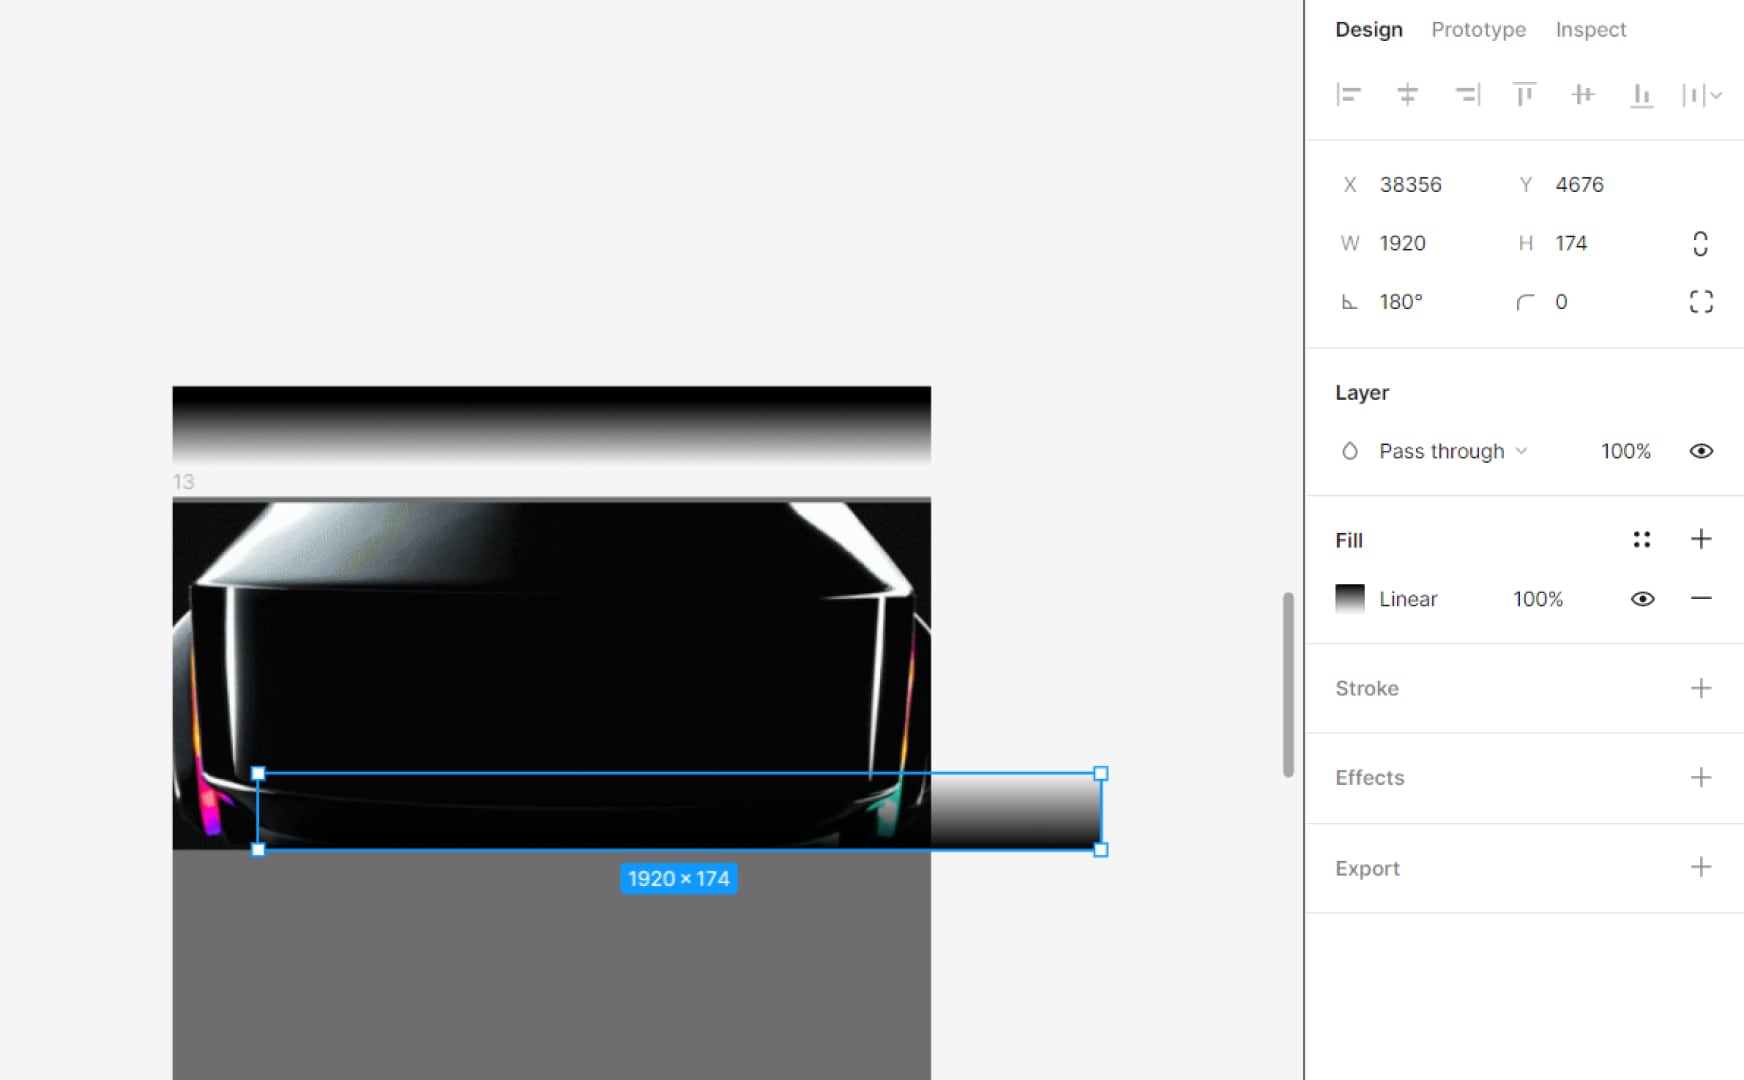The height and width of the screenshot is (1080, 1744).
Task: Edit the rotation value 180°
Action: [1401, 302]
